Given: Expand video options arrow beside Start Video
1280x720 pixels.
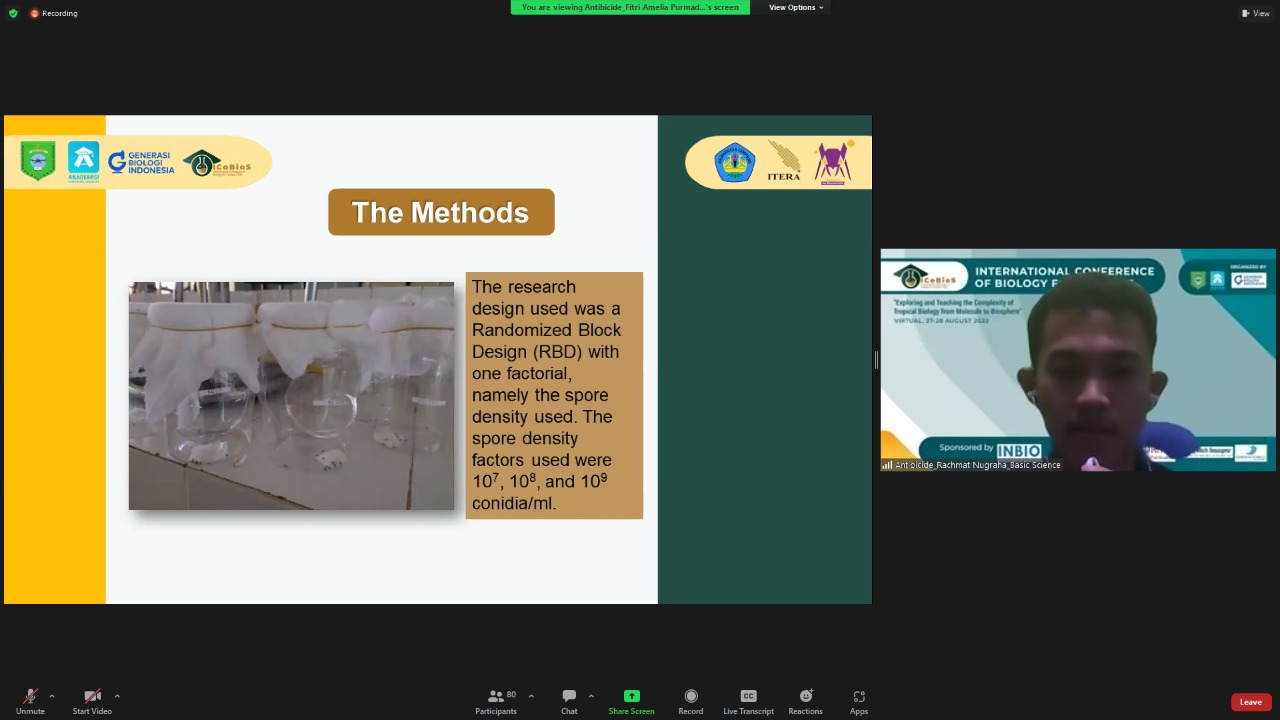Looking at the screenshot, I should click(117, 696).
